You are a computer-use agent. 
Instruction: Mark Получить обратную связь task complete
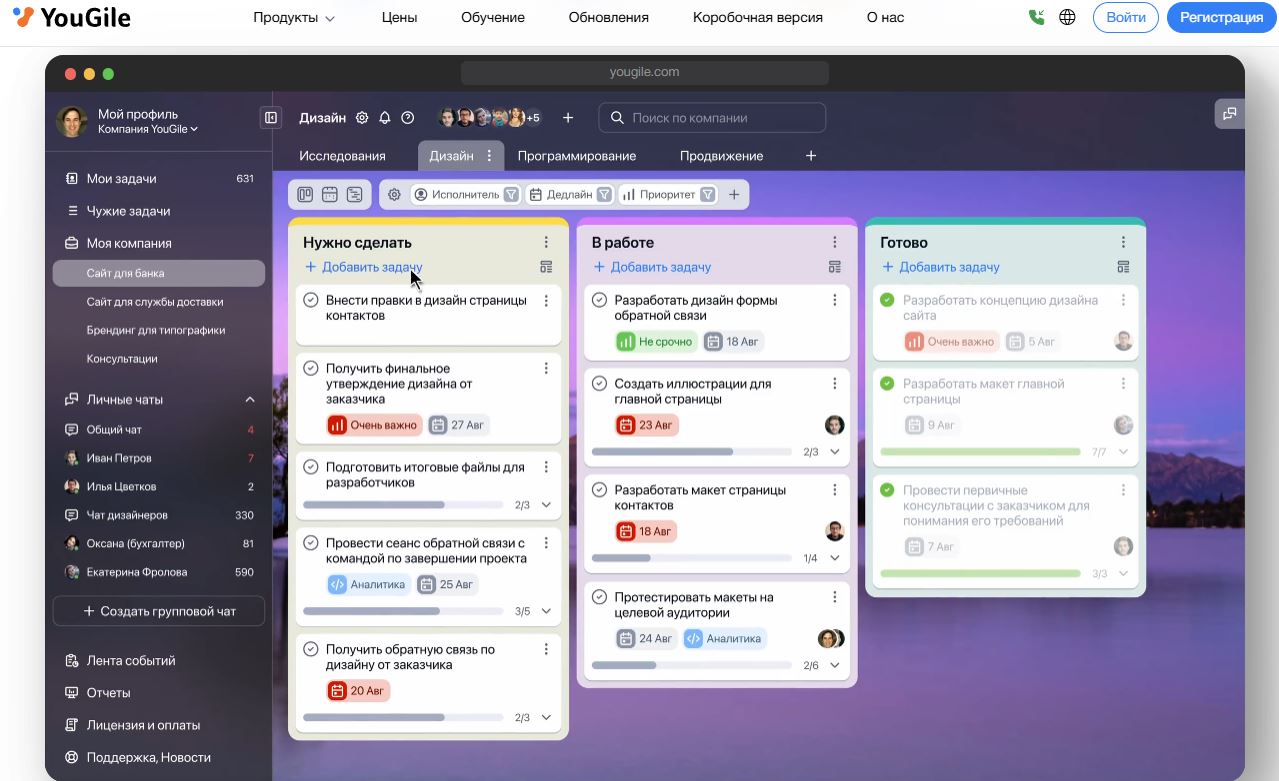[x=311, y=649]
